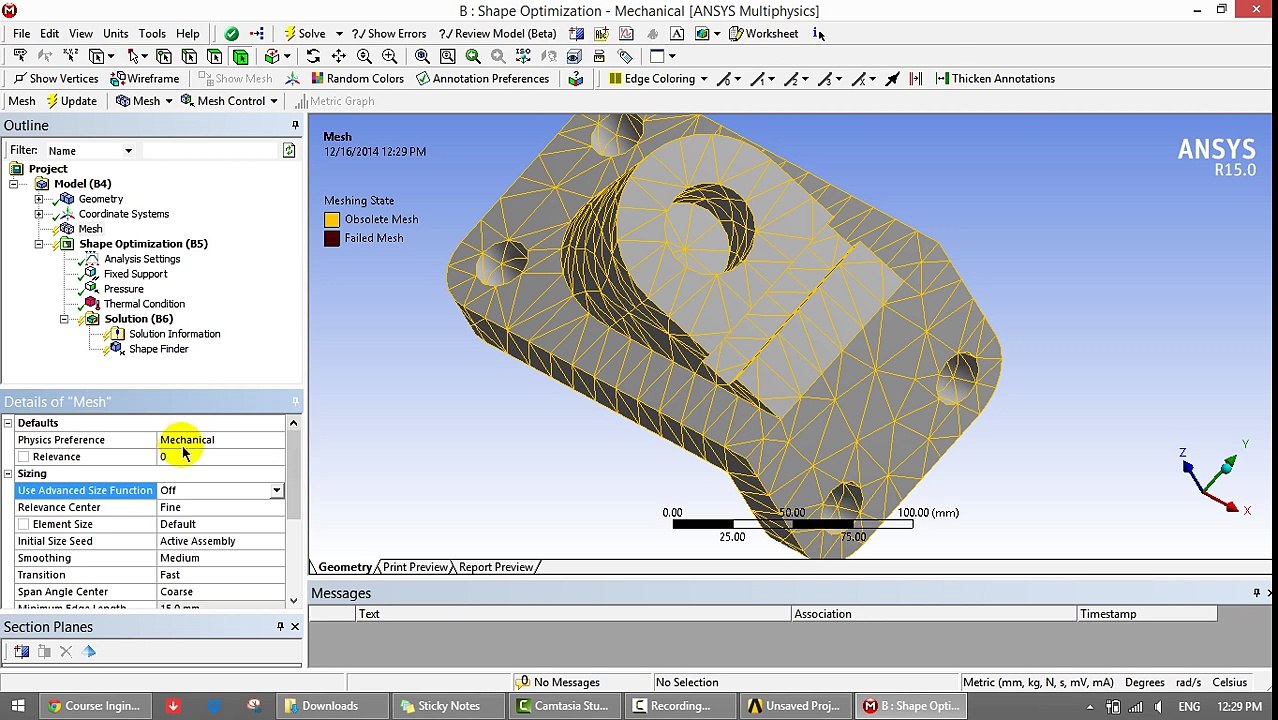The height and width of the screenshot is (720, 1278).
Task: Click the Coordinates XYZ icon
Action: coord(70,56)
